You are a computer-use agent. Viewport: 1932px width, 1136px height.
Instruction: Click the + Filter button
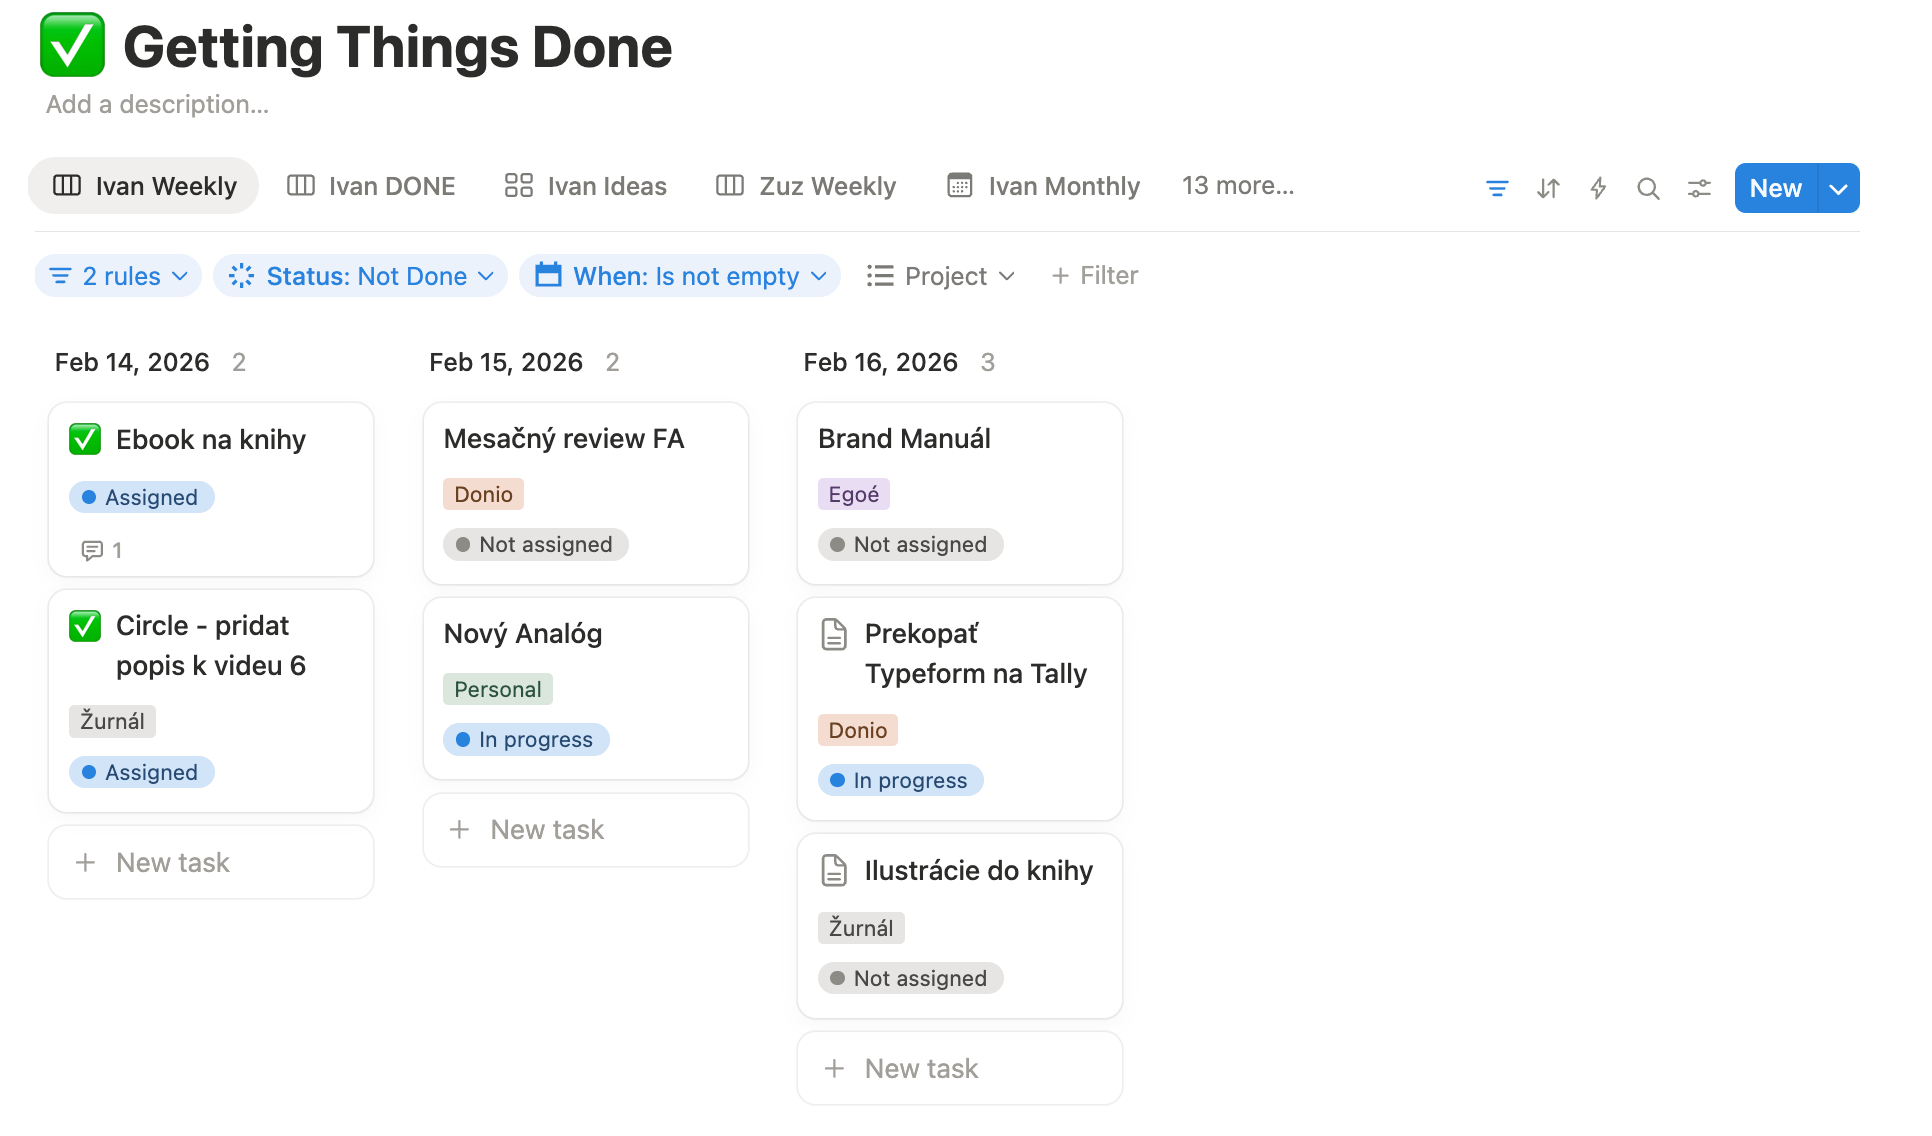point(1094,276)
